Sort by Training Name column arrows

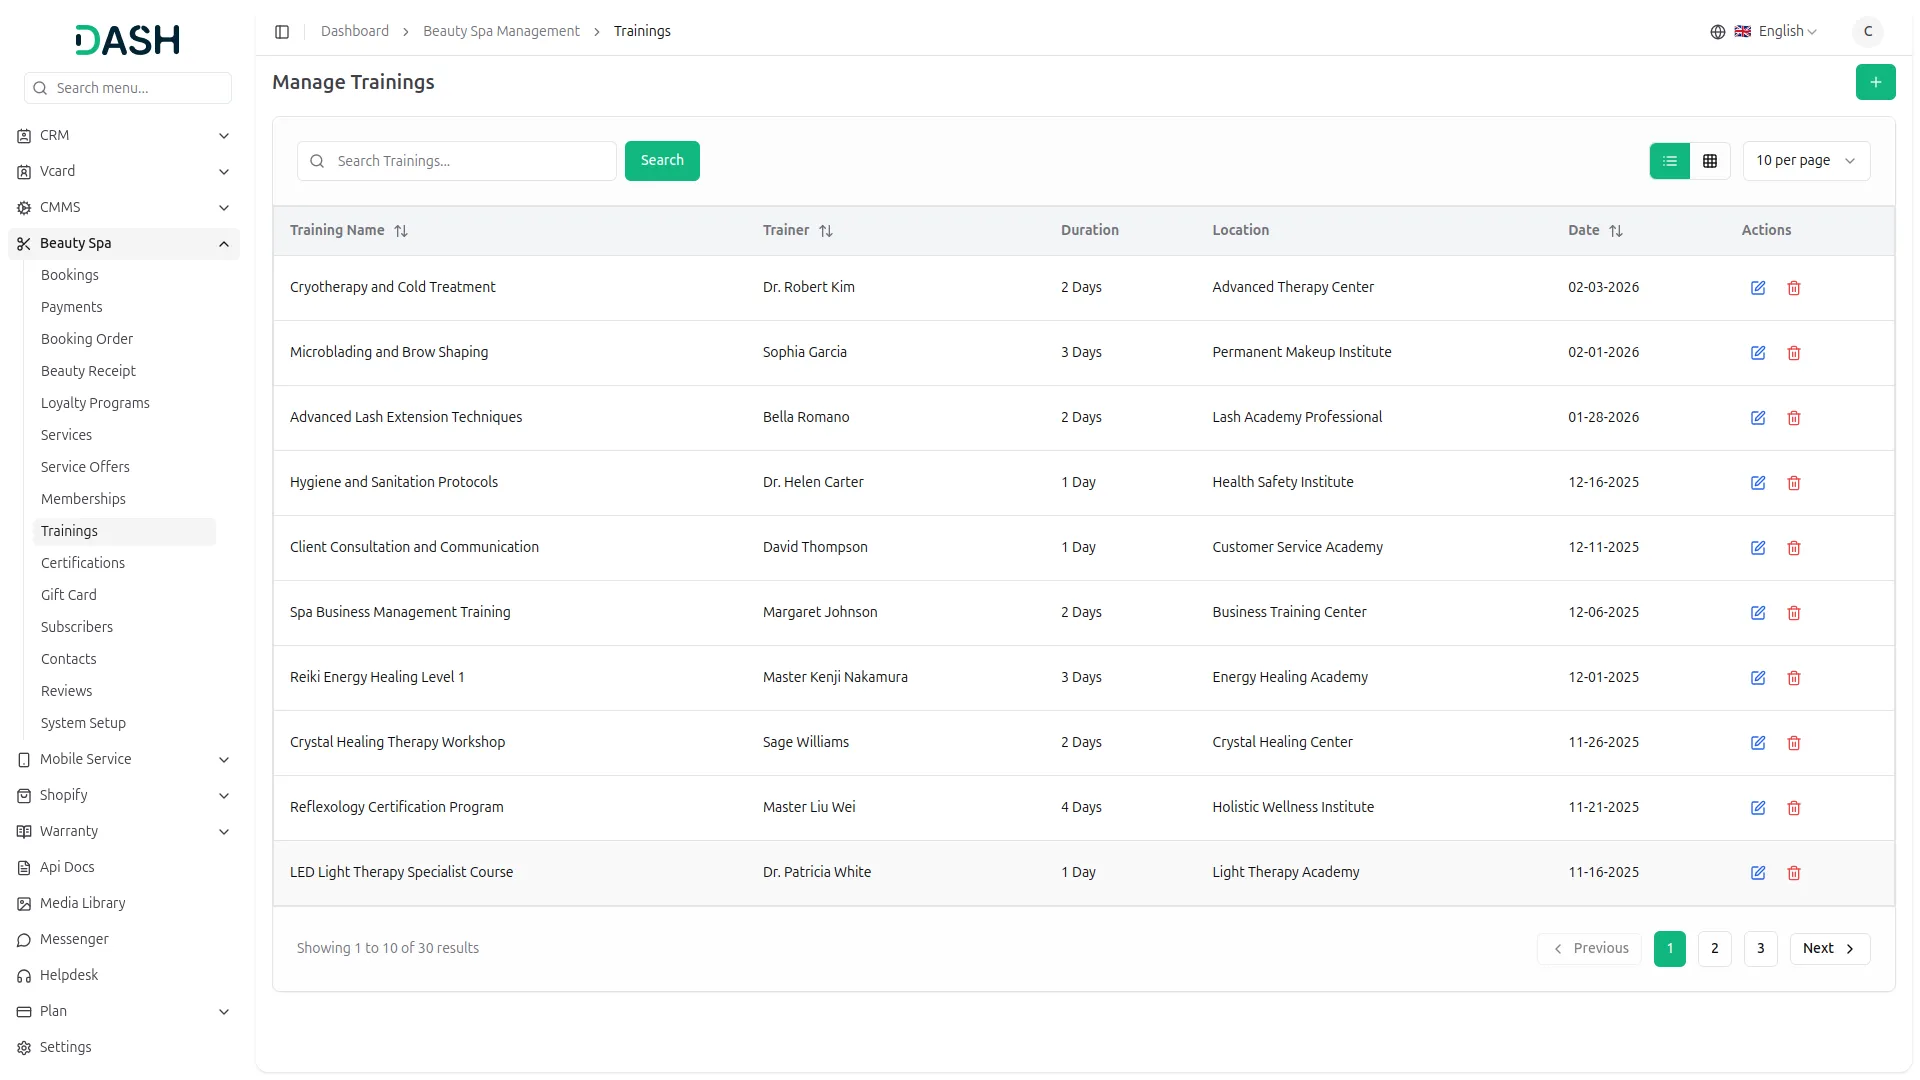click(x=401, y=231)
